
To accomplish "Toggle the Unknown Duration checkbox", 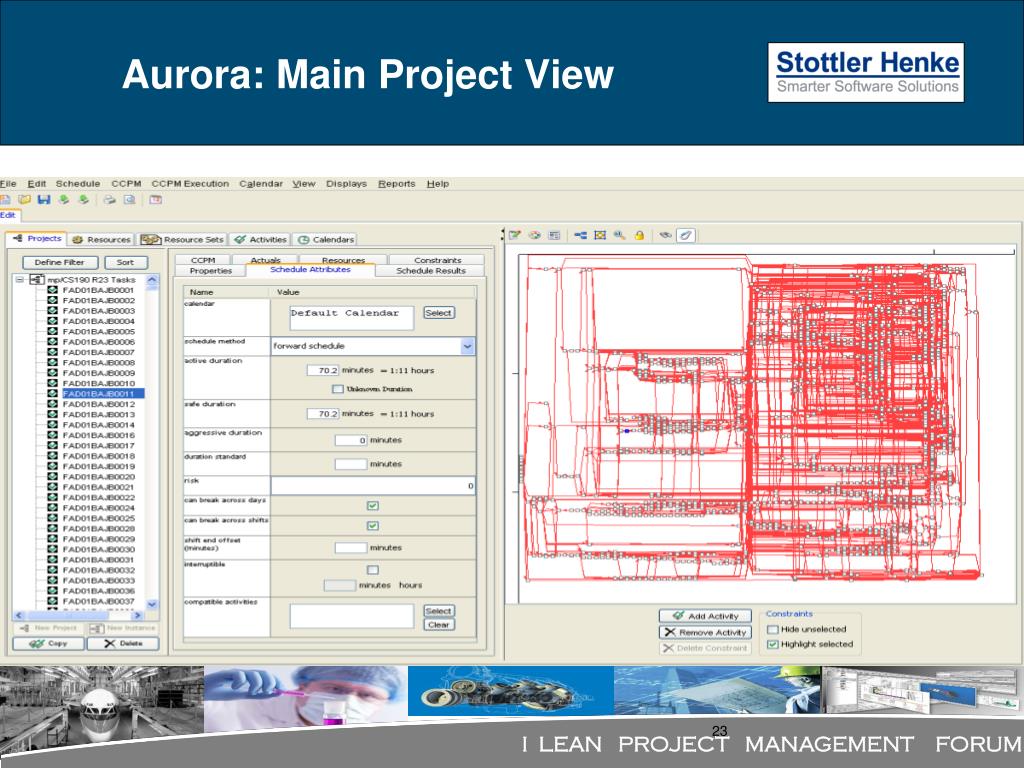I will [338, 389].
